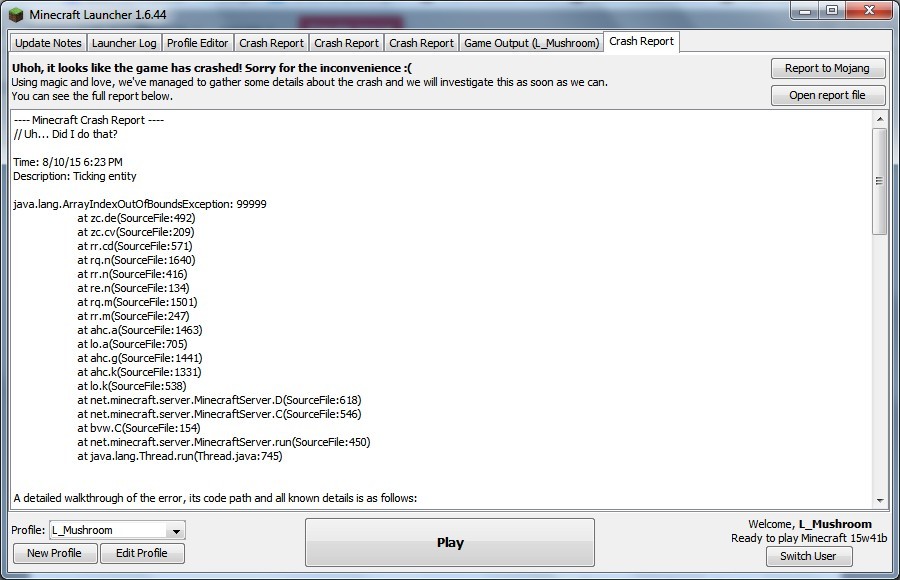Click 'at re.n(SourceFile:134)' stack line
This screenshot has height=580, width=900.
[133, 288]
